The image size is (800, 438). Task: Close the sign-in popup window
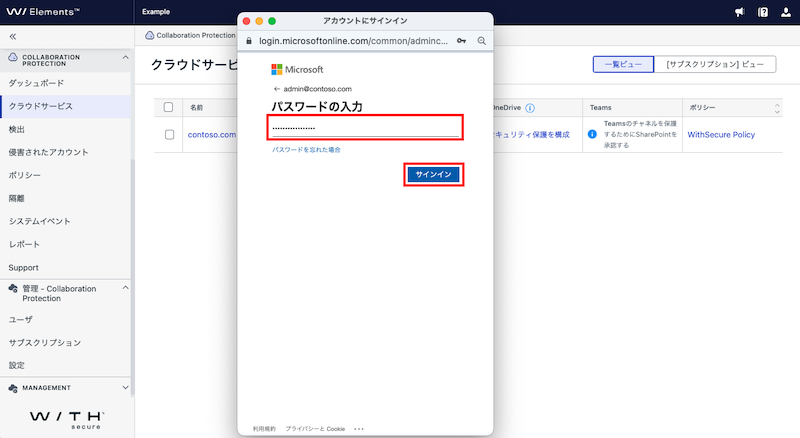[x=246, y=21]
